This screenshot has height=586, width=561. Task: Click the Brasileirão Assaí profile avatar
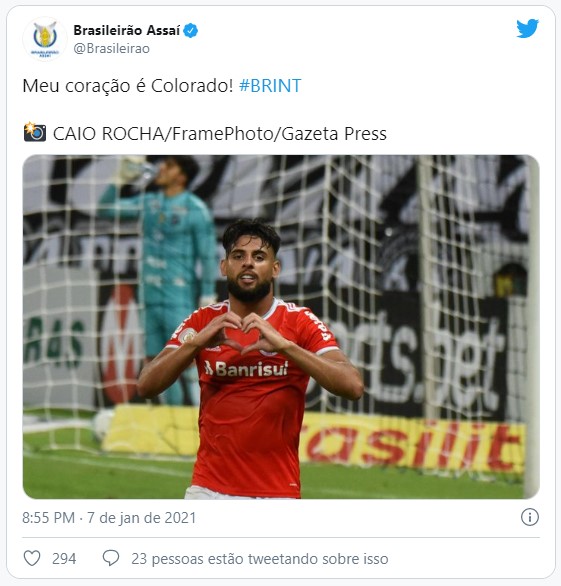(45, 39)
